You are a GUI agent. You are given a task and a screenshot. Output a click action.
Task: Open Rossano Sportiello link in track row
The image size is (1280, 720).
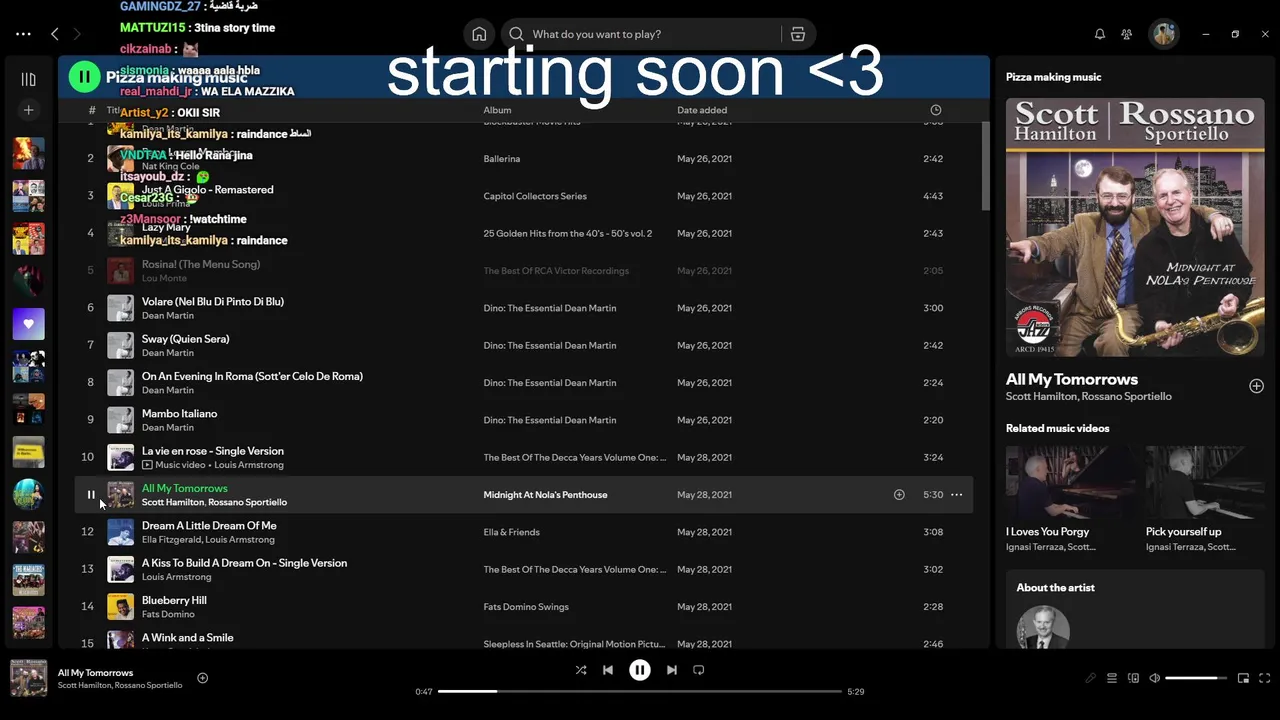pos(247,502)
